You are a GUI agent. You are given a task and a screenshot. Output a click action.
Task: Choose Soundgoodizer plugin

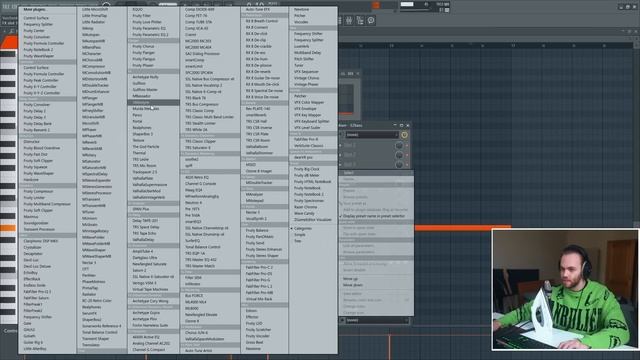(36, 223)
